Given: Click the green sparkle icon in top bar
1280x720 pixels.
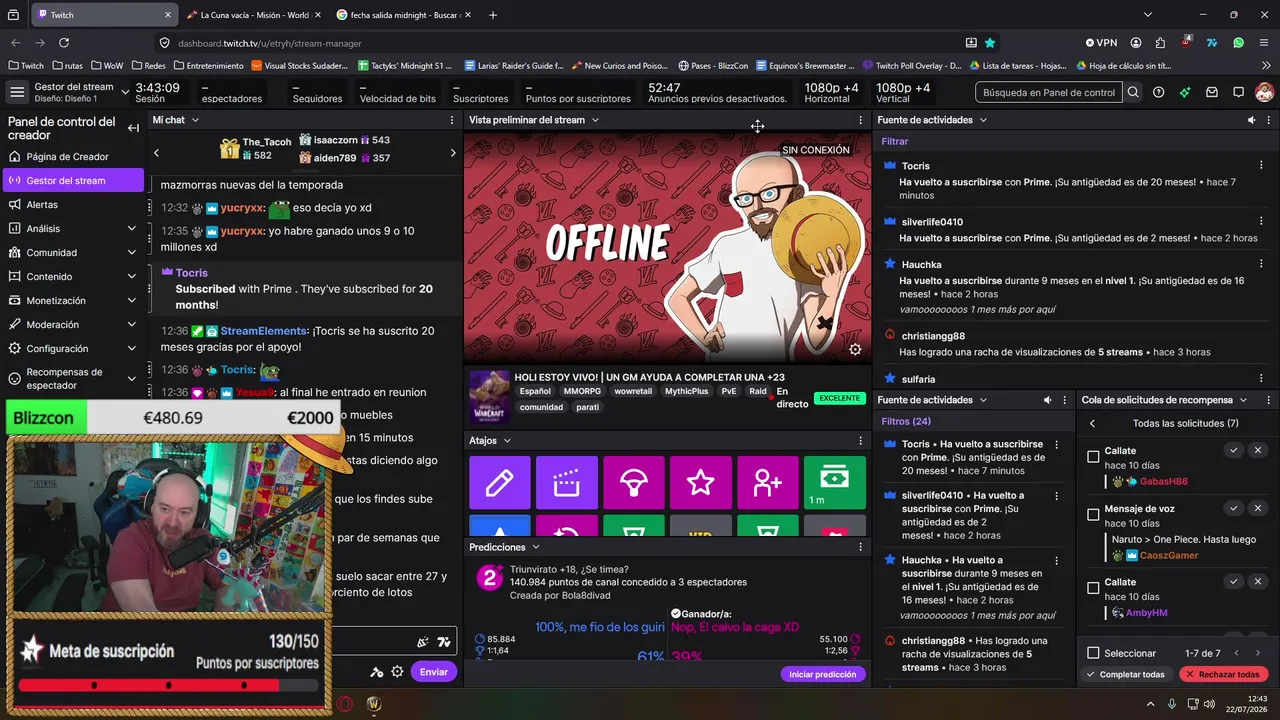Looking at the screenshot, I should (x=1185, y=92).
